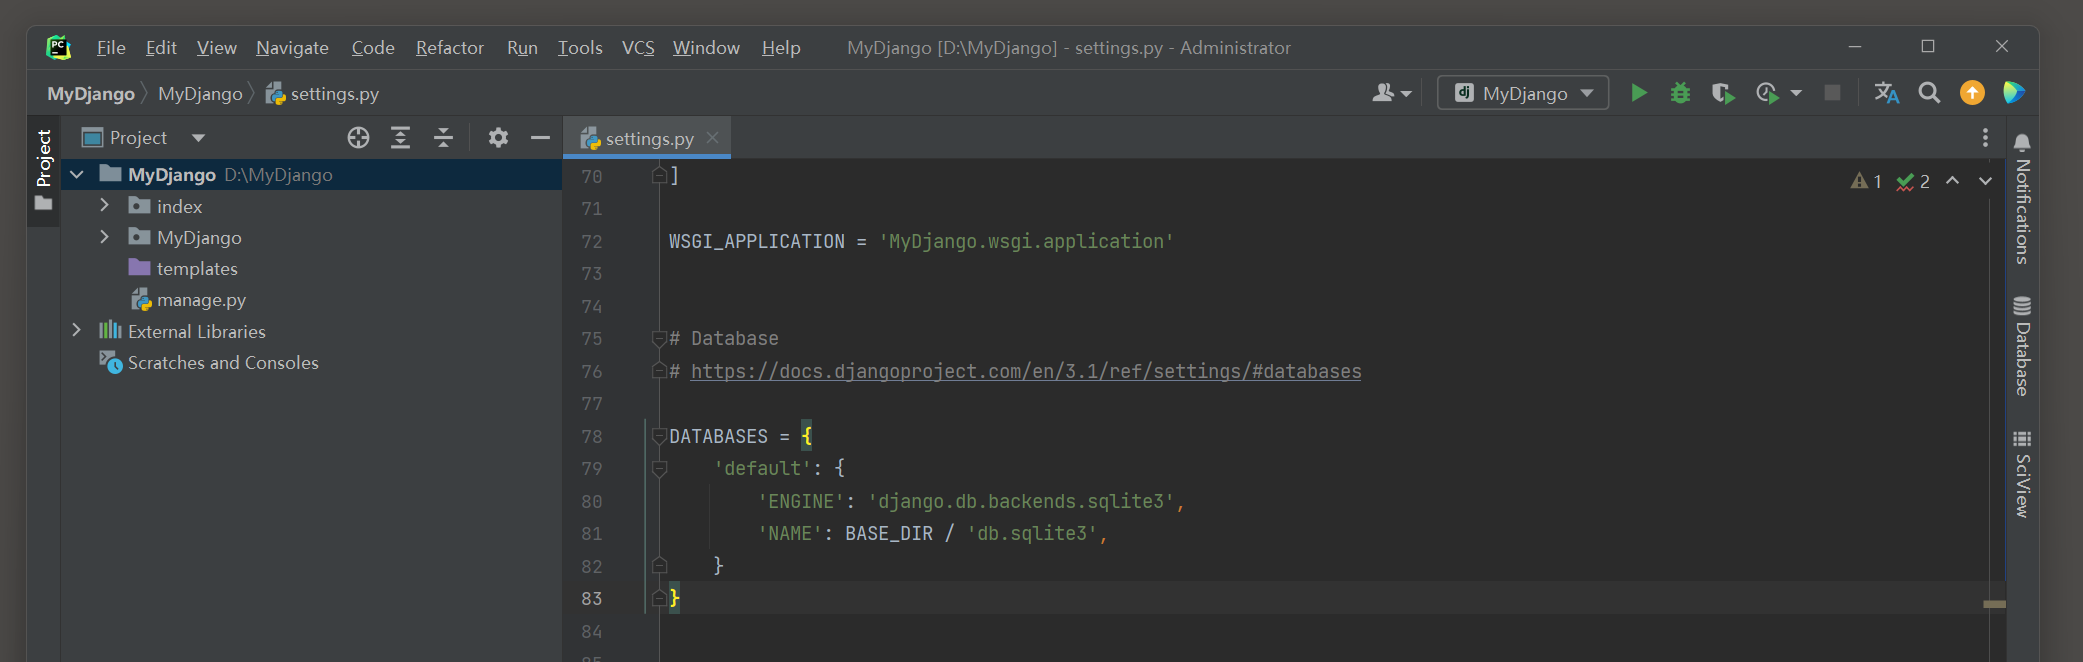Open the Navigate menu
This screenshot has width=2083, height=662.
(292, 48)
